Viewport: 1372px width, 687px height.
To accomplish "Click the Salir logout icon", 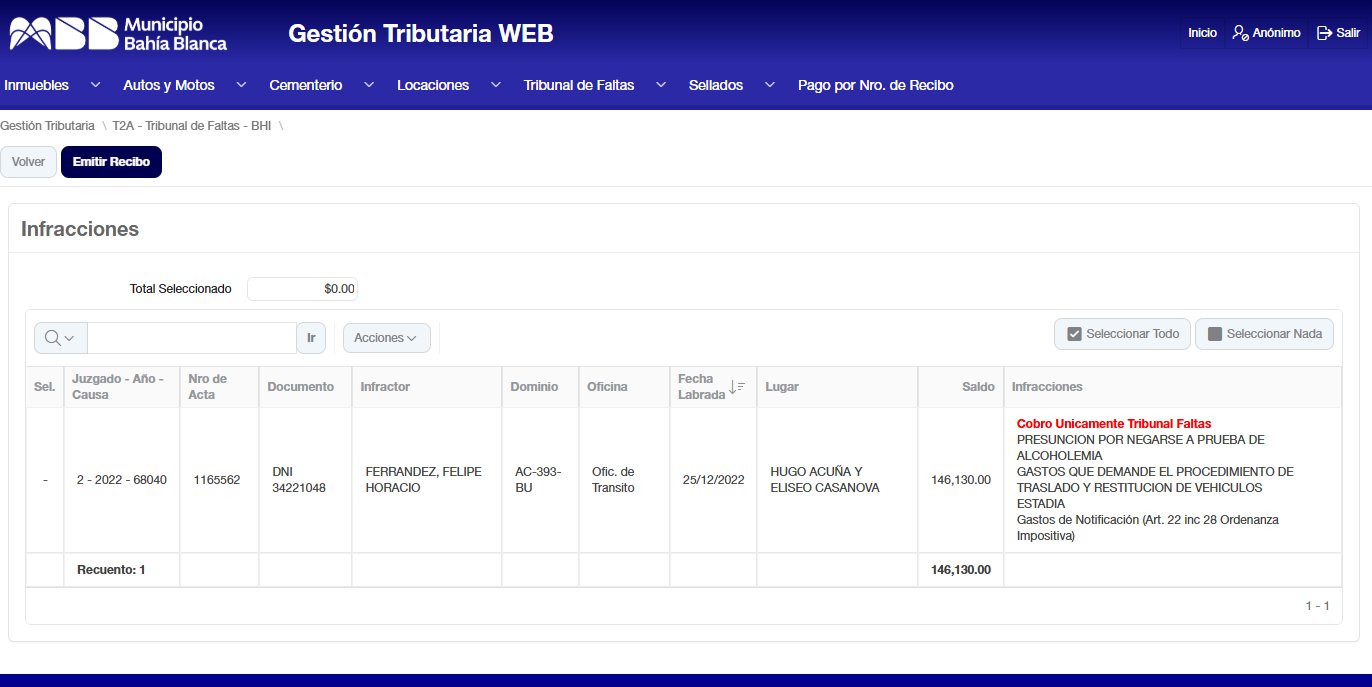I will (1324, 33).
